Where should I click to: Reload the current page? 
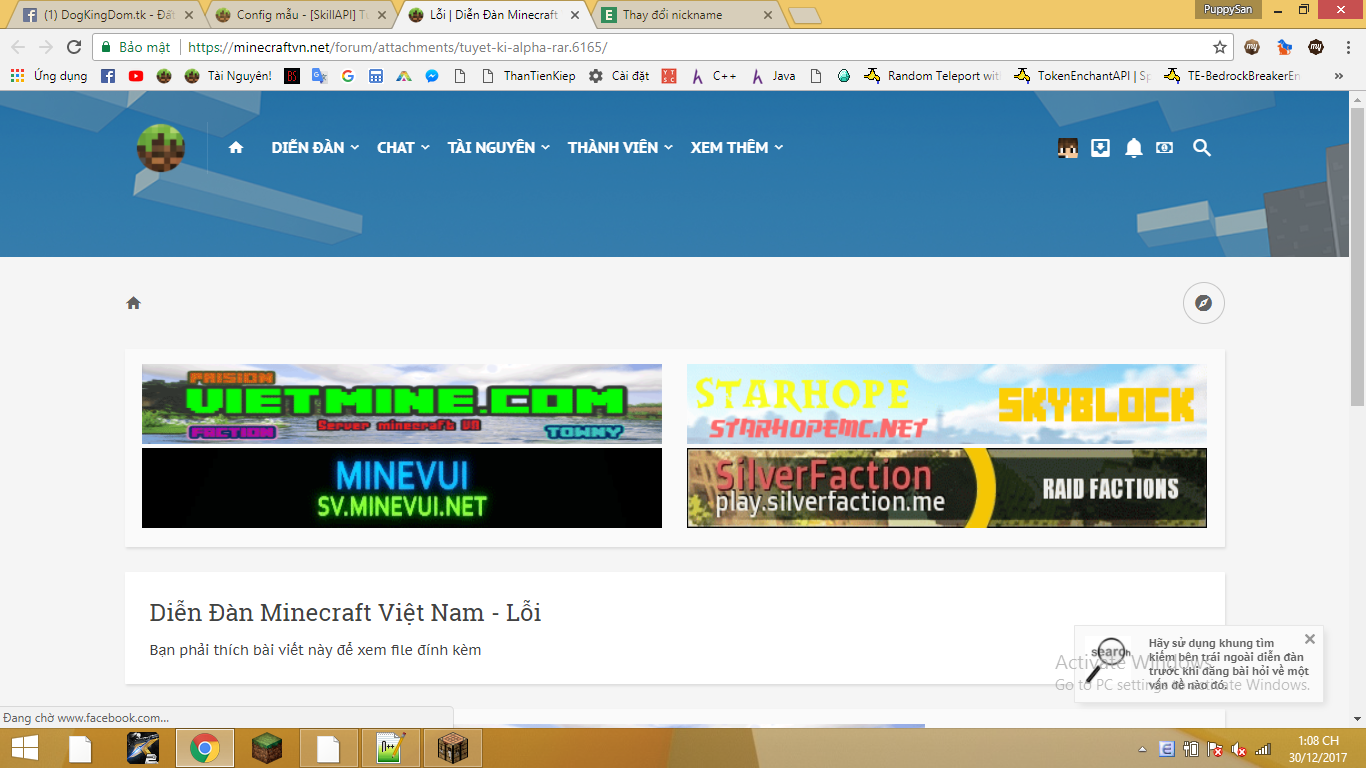point(74,47)
